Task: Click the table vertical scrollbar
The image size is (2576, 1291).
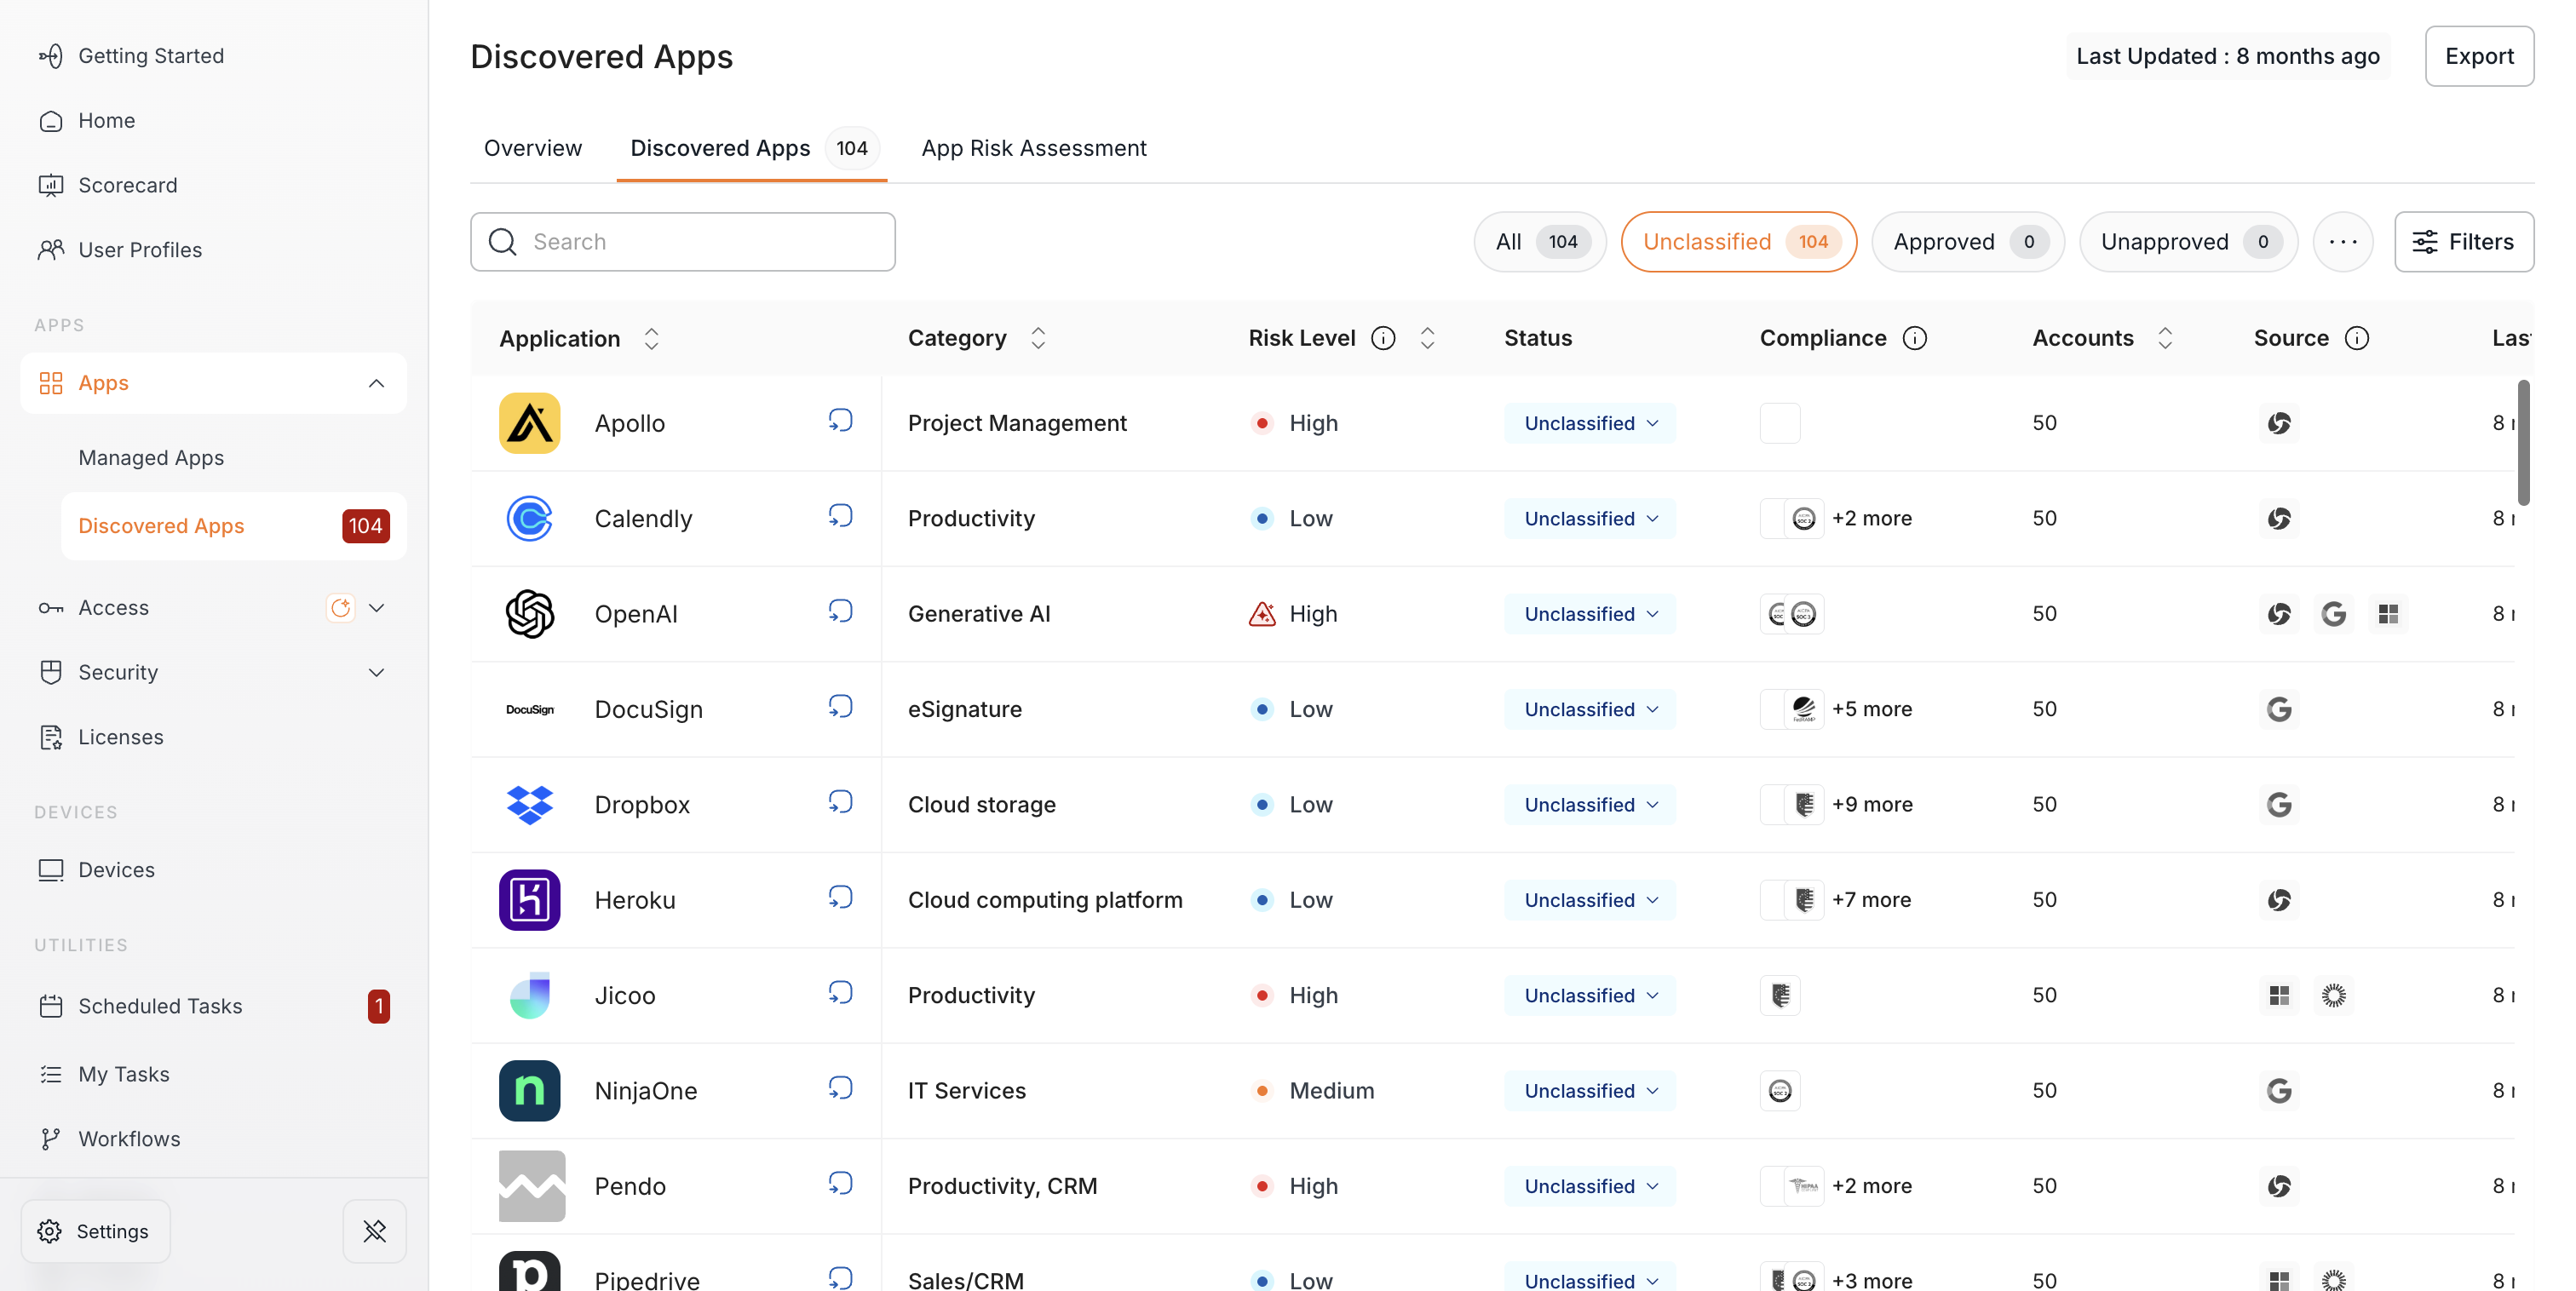Action: coord(2524,442)
